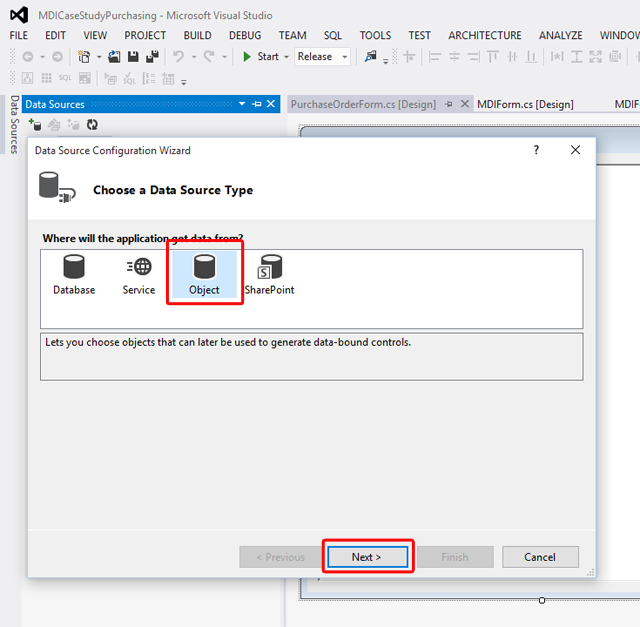Click the Make Same Width icon

[x=557, y=56]
